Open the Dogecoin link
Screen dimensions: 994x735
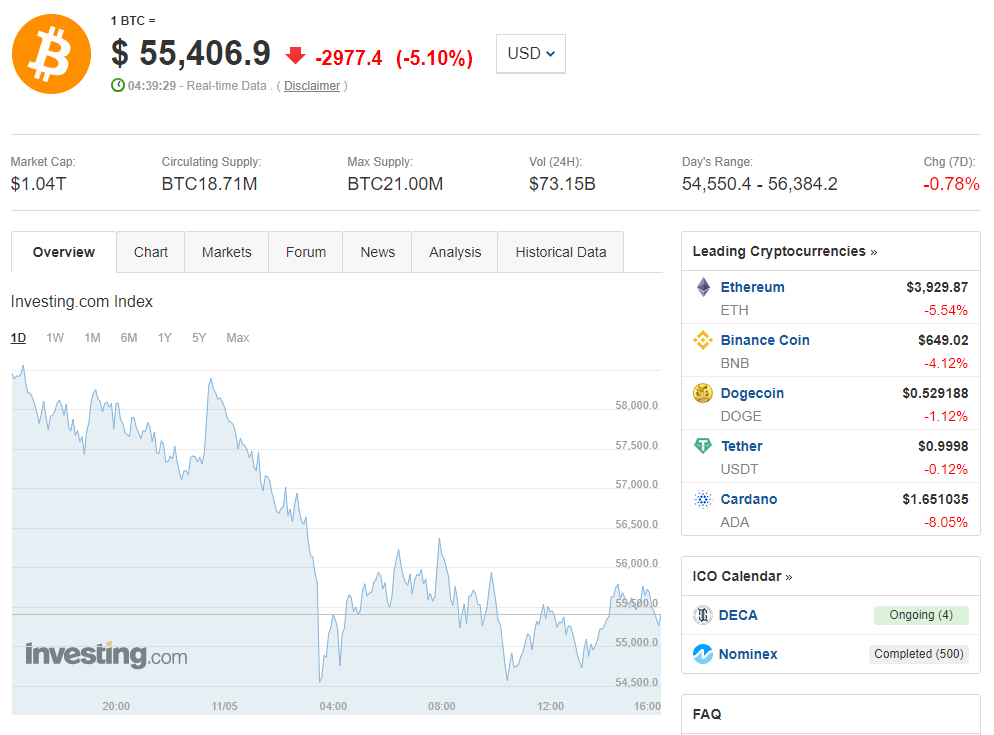pyautogui.click(x=752, y=393)
